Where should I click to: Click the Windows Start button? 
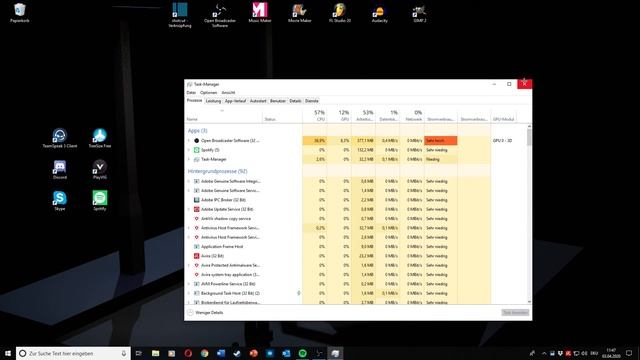pos(8,353)
